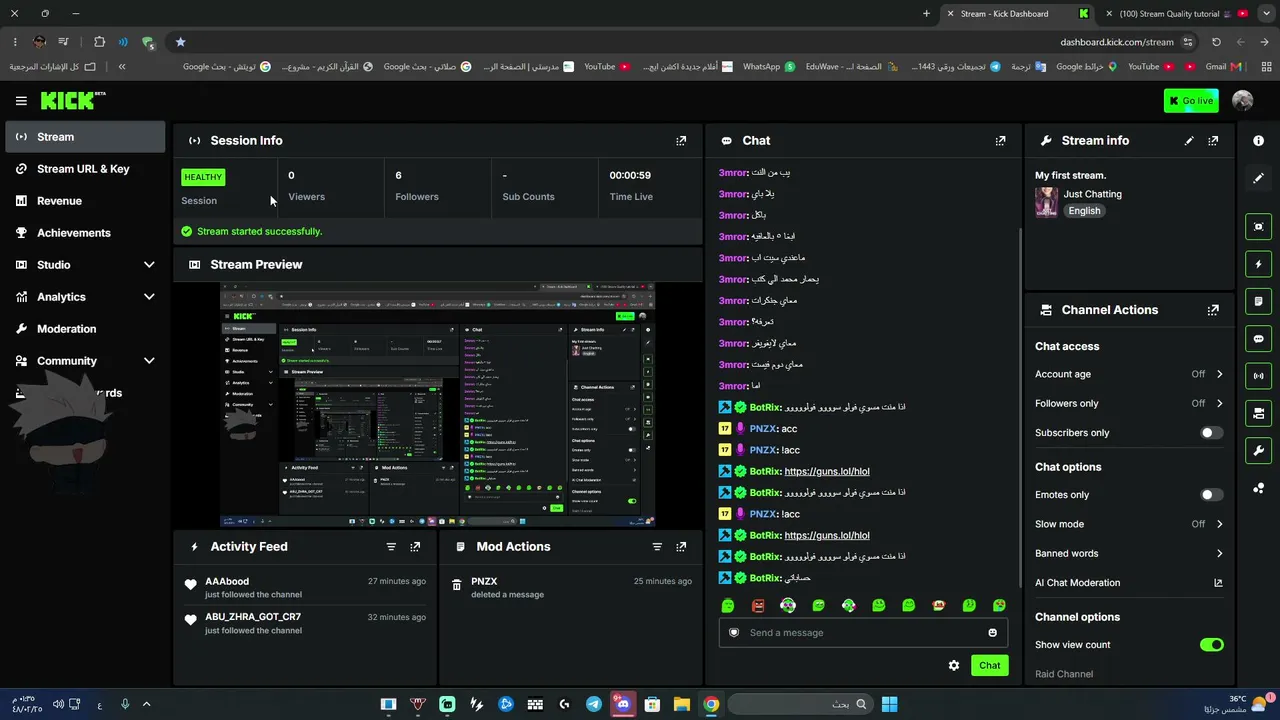Image resolution: width=1280 pixels, height=720 pixels.
Task: Open AI Chat Moderation external link
Action: pyautogui.click(x=1218, y=583)
